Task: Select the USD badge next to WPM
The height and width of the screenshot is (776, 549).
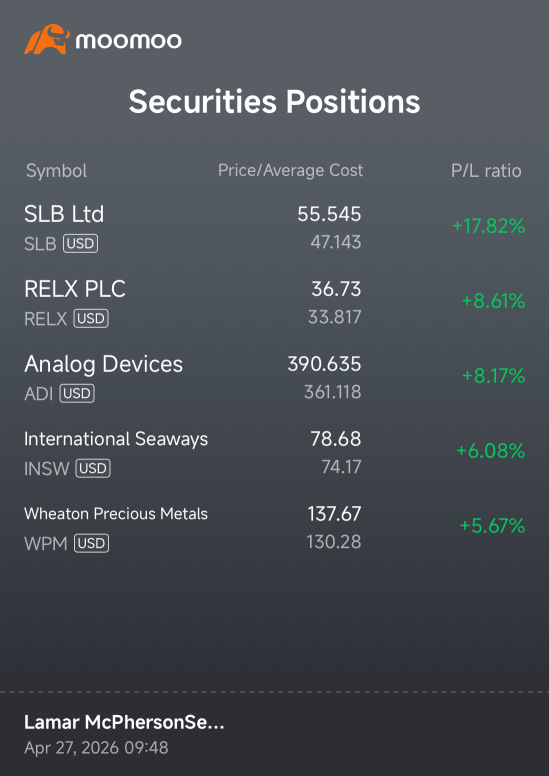Action: [91, 543]
